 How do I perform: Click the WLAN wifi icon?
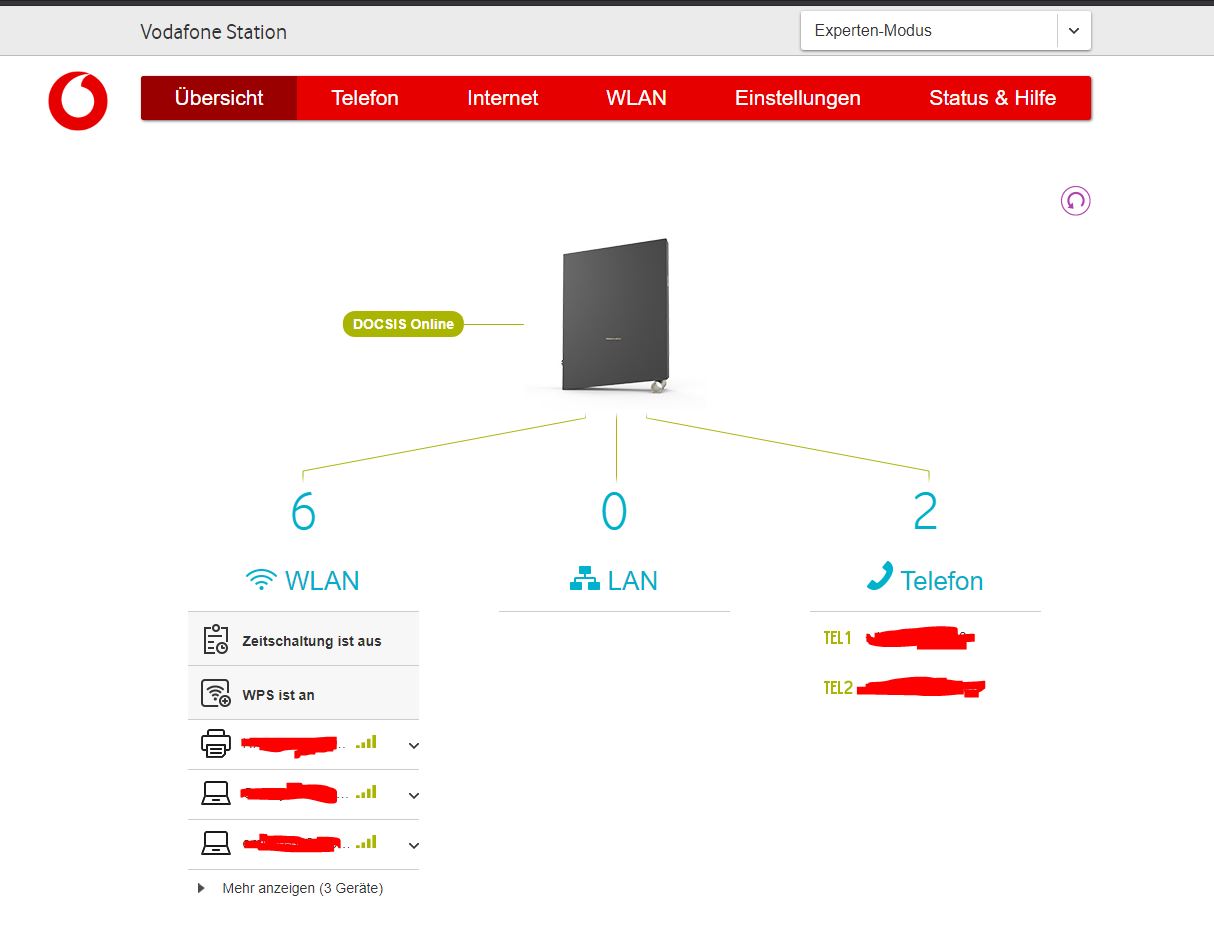[x=261, y=579]
